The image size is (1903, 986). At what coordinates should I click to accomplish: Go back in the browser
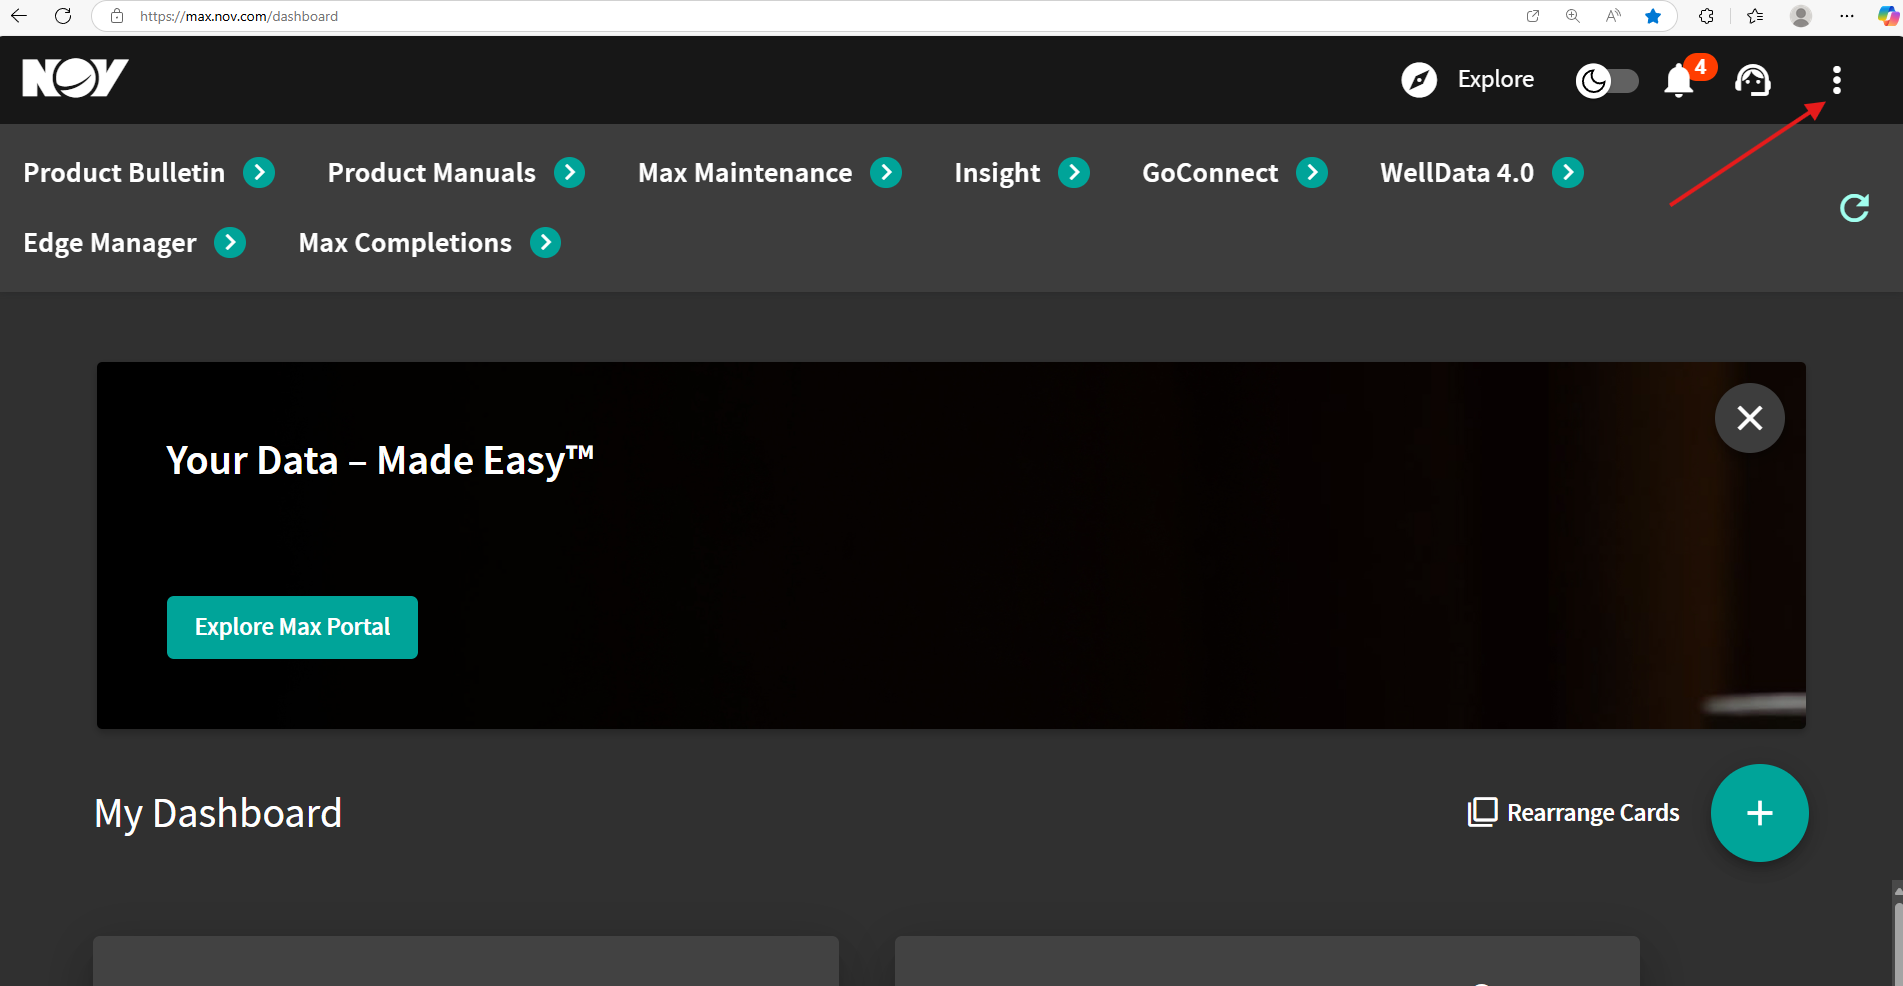tap(19, 16)
